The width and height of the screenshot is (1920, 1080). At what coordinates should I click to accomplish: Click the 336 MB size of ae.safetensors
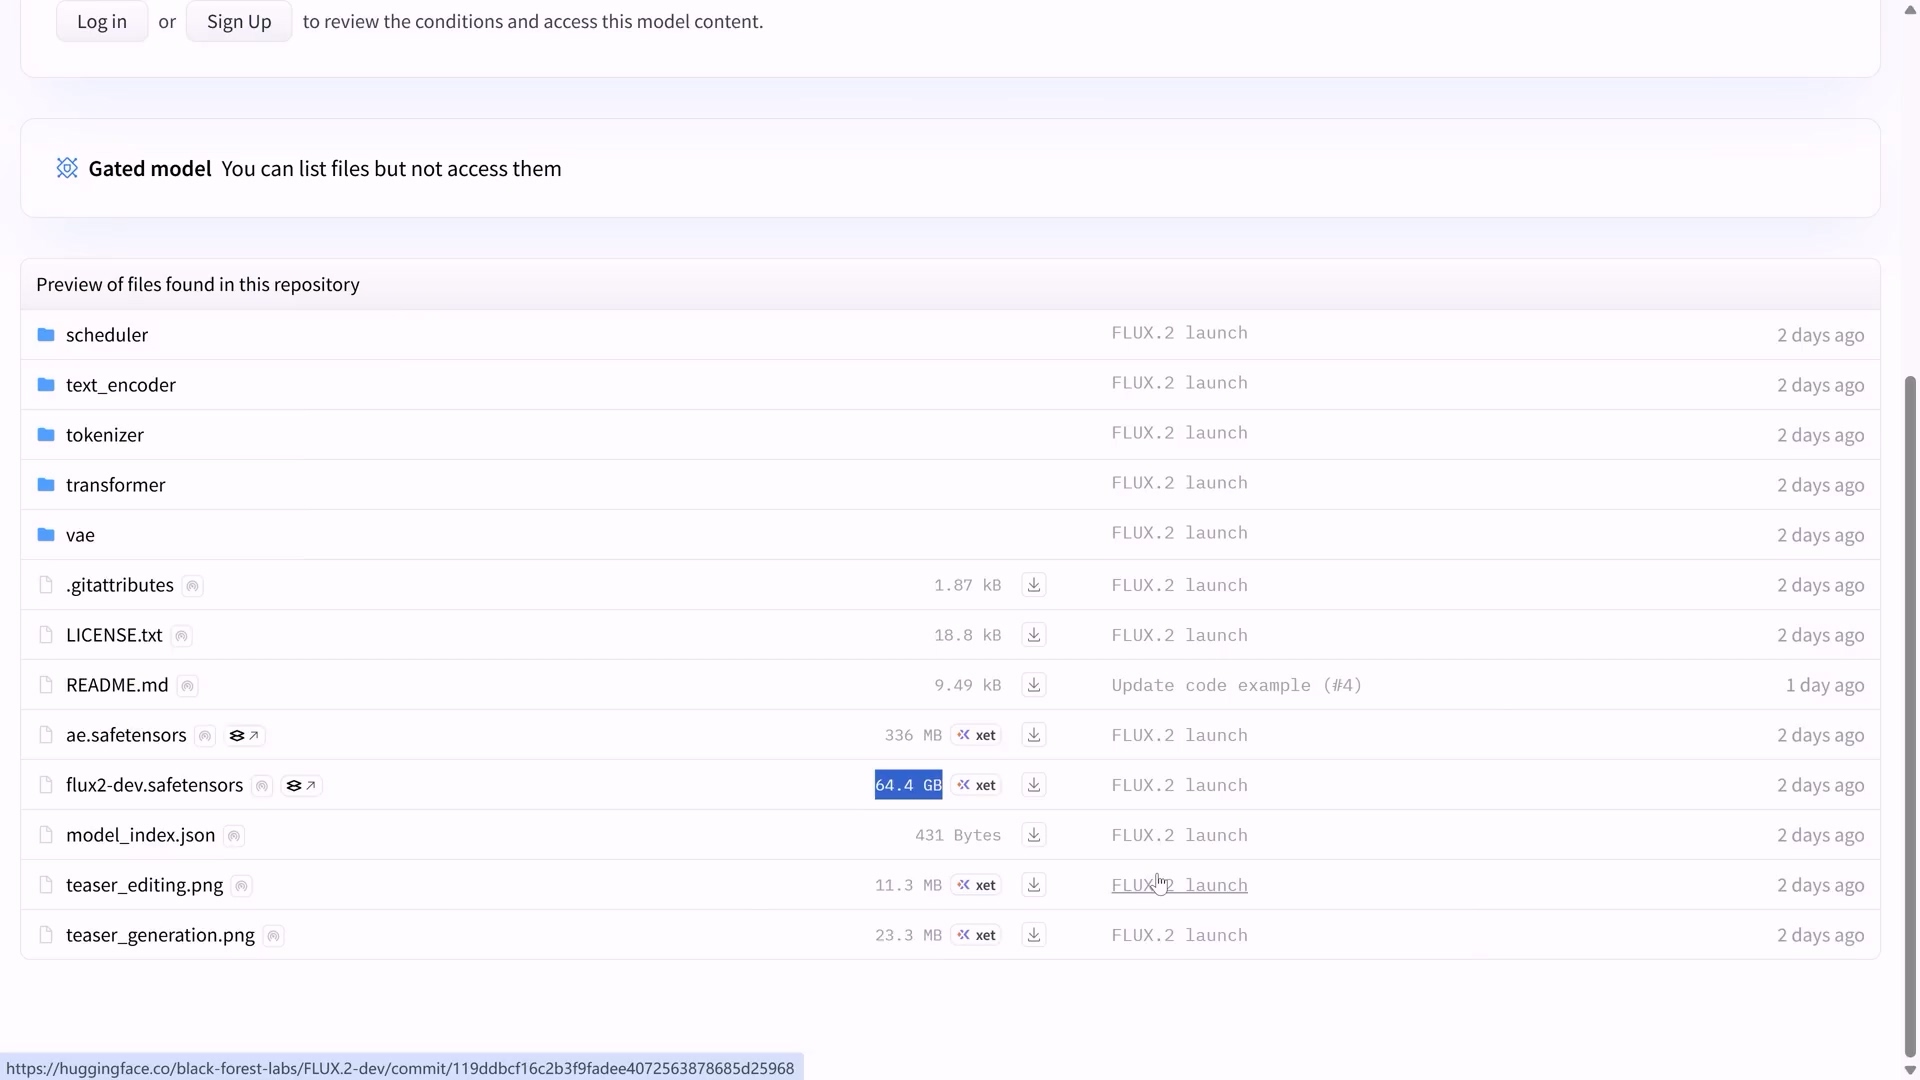[913, 735]
